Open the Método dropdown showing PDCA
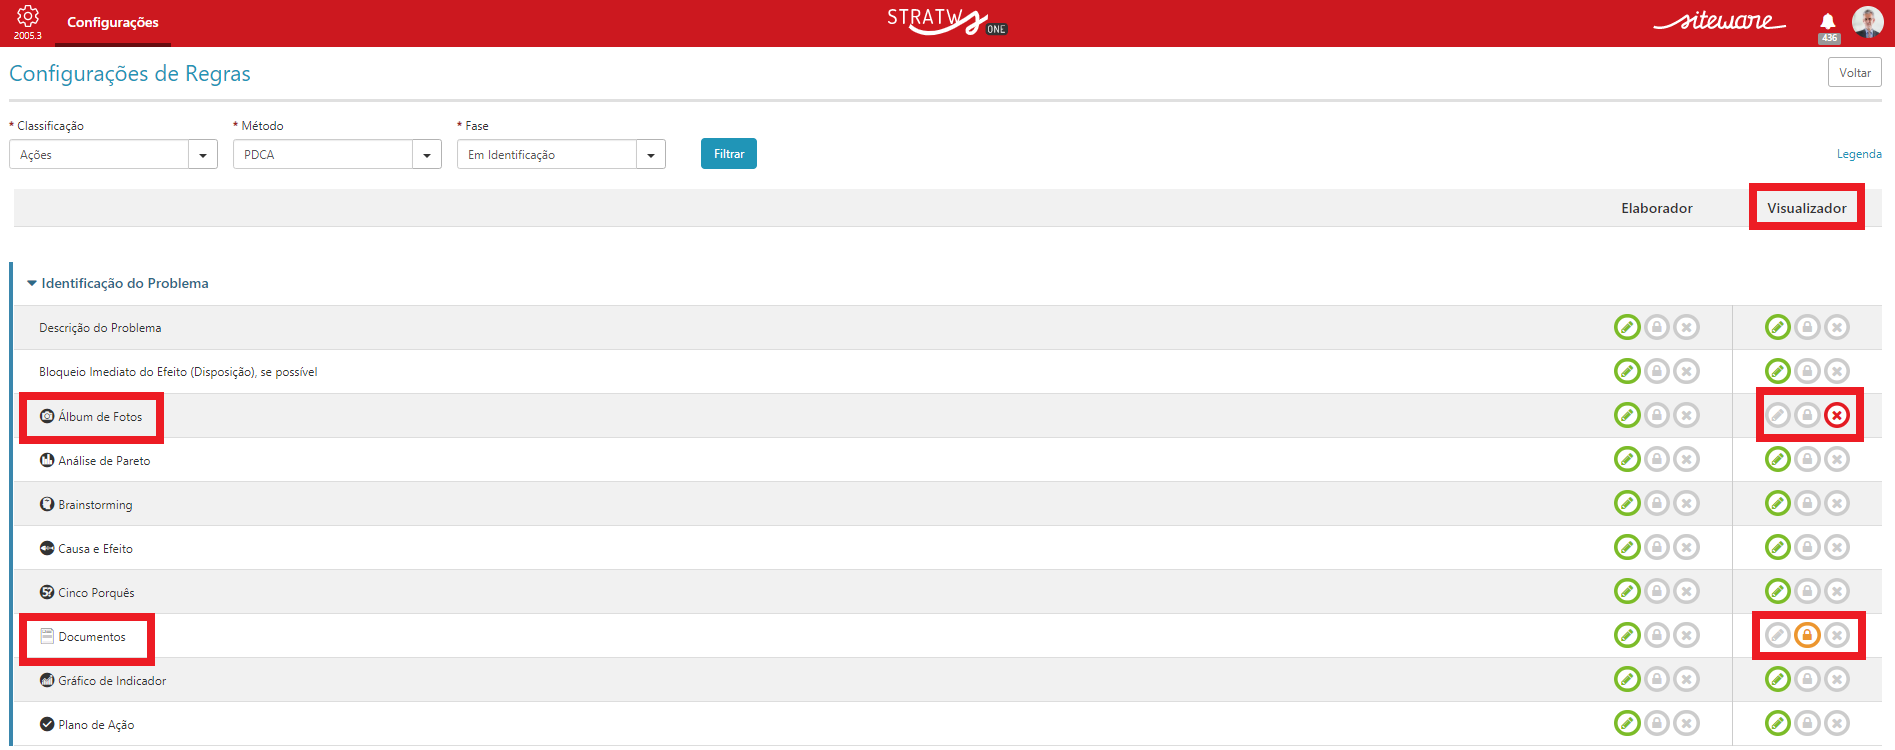Image resolution: width=1895 pixels, height=750 pixels. pyautogui.click(x=337, y=154)
